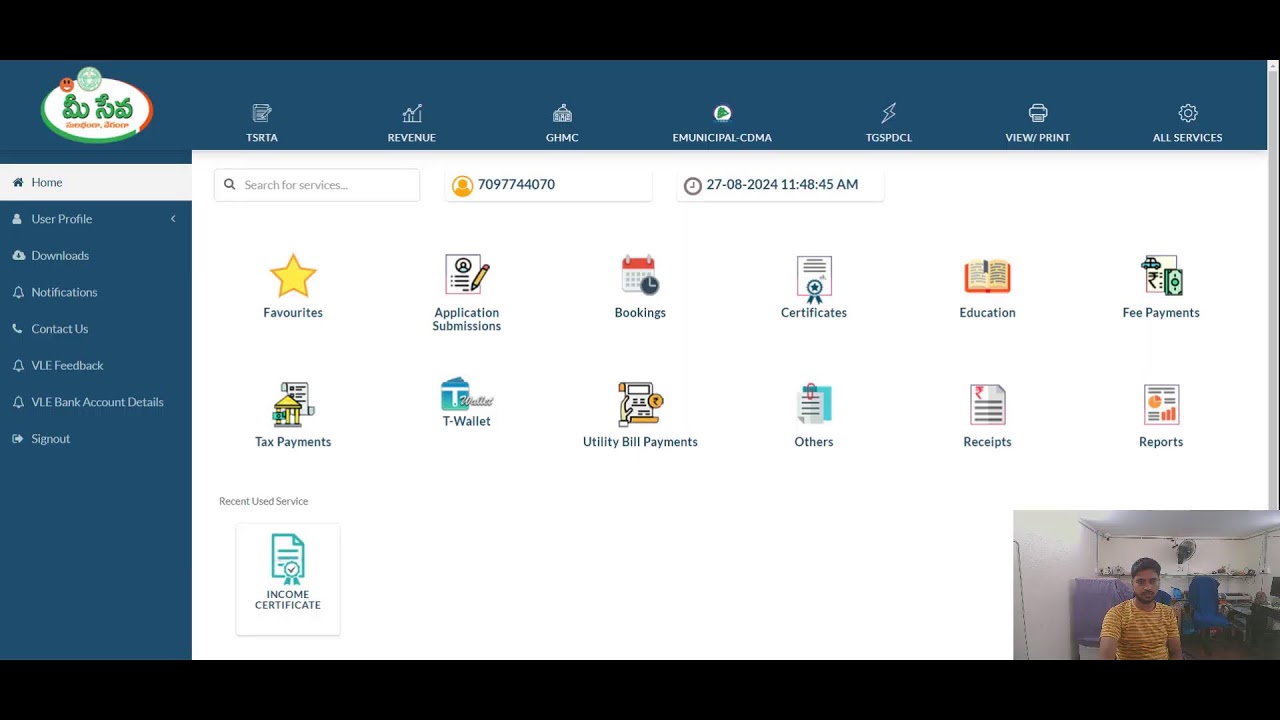Click the user id 7097744070 text
The width and height of the screenshot is (1280, 720).
(x=516, y=184)
